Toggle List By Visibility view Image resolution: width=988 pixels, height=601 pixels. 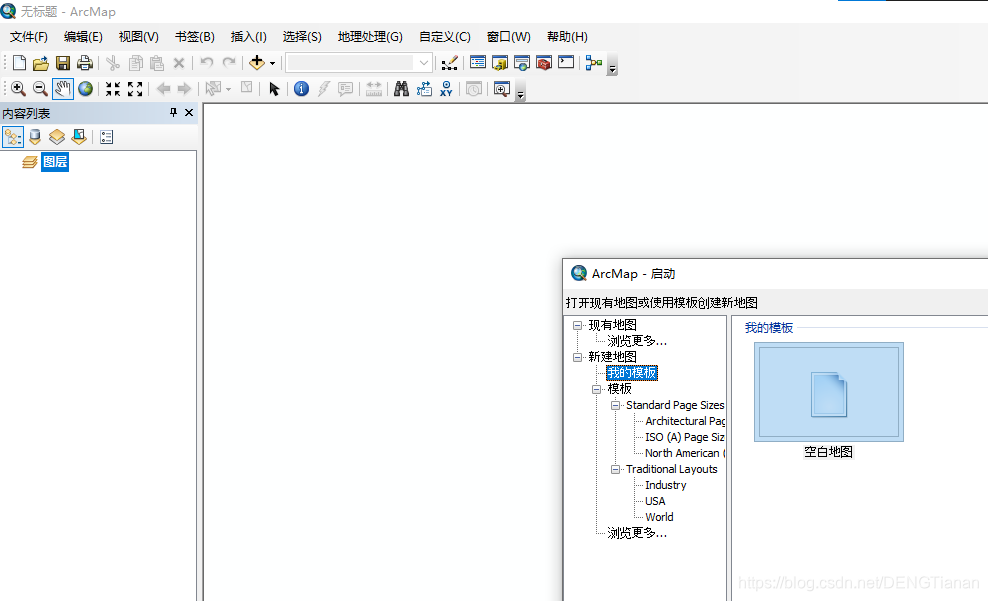57,137
